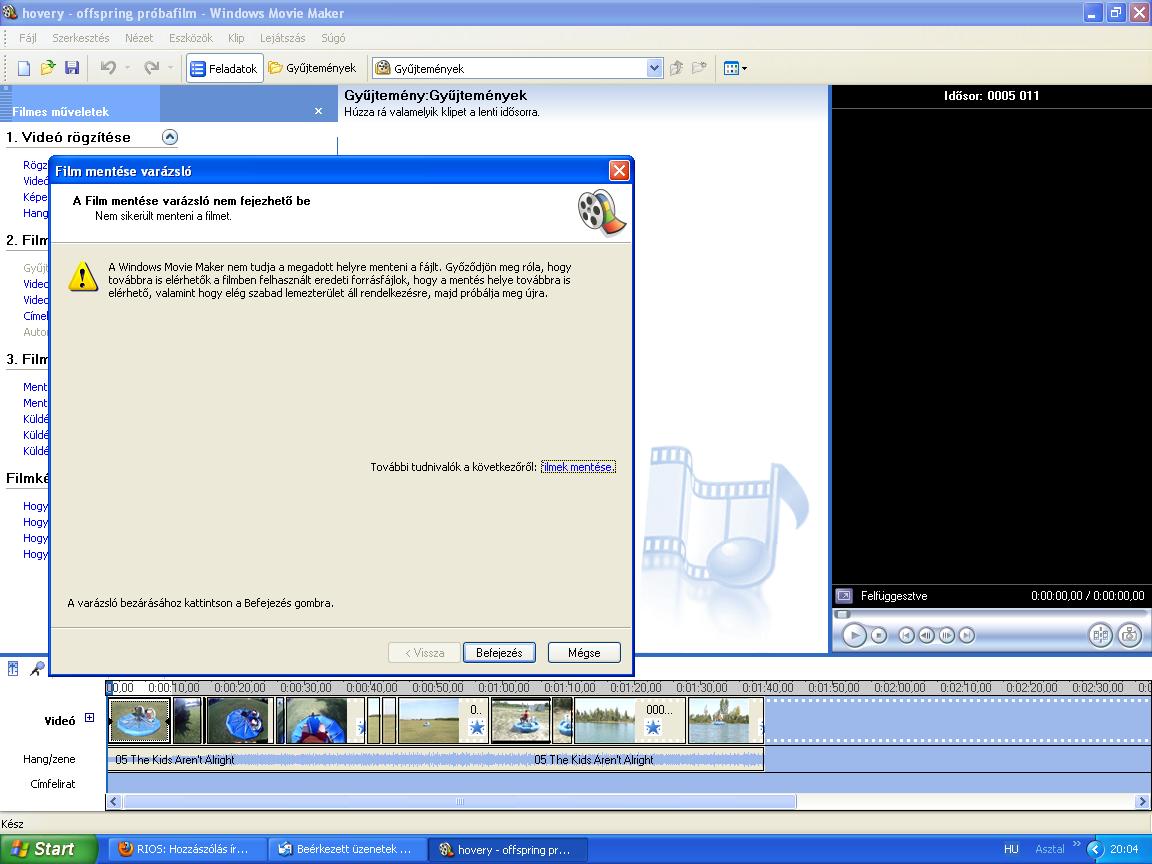The image size is (1152, 864).
Task: Stop playback in the preview monitor
Action: pyautogui.click(x=879, y=636)
